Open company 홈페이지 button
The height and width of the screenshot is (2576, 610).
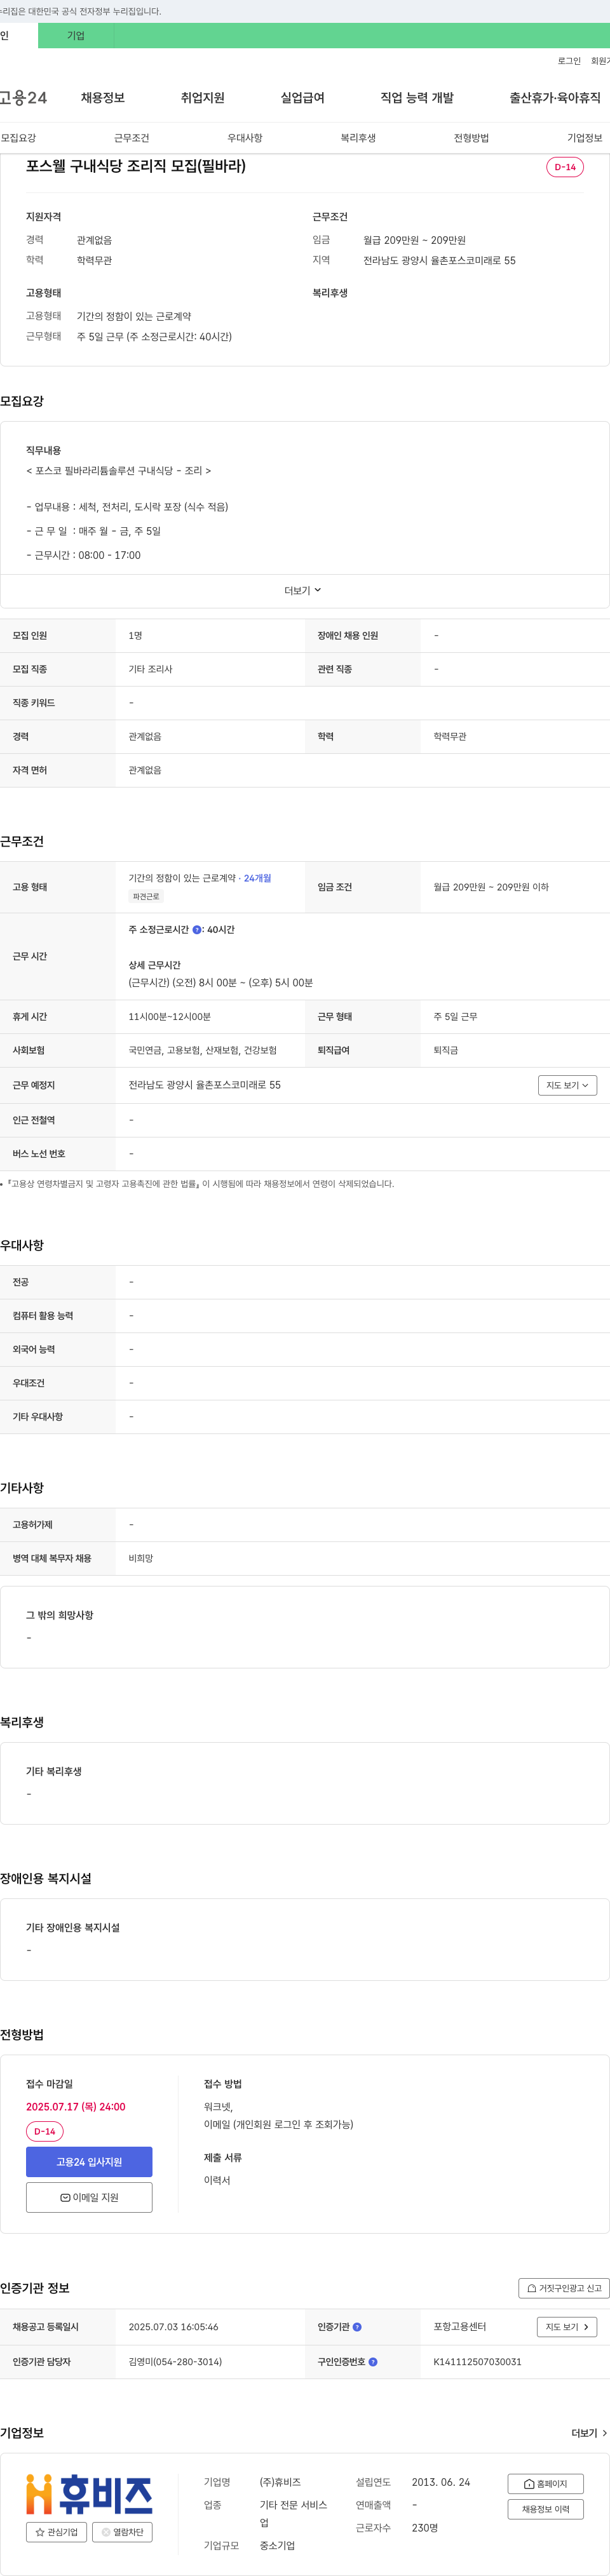pos(545,2484)
